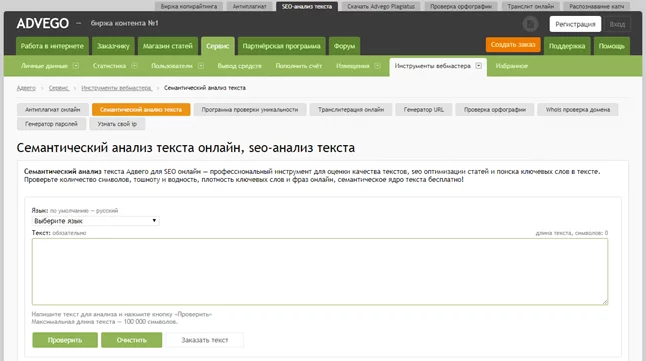646x361 pixels.
Task: Open the Магазин статей menu
Action: (168, 46)
